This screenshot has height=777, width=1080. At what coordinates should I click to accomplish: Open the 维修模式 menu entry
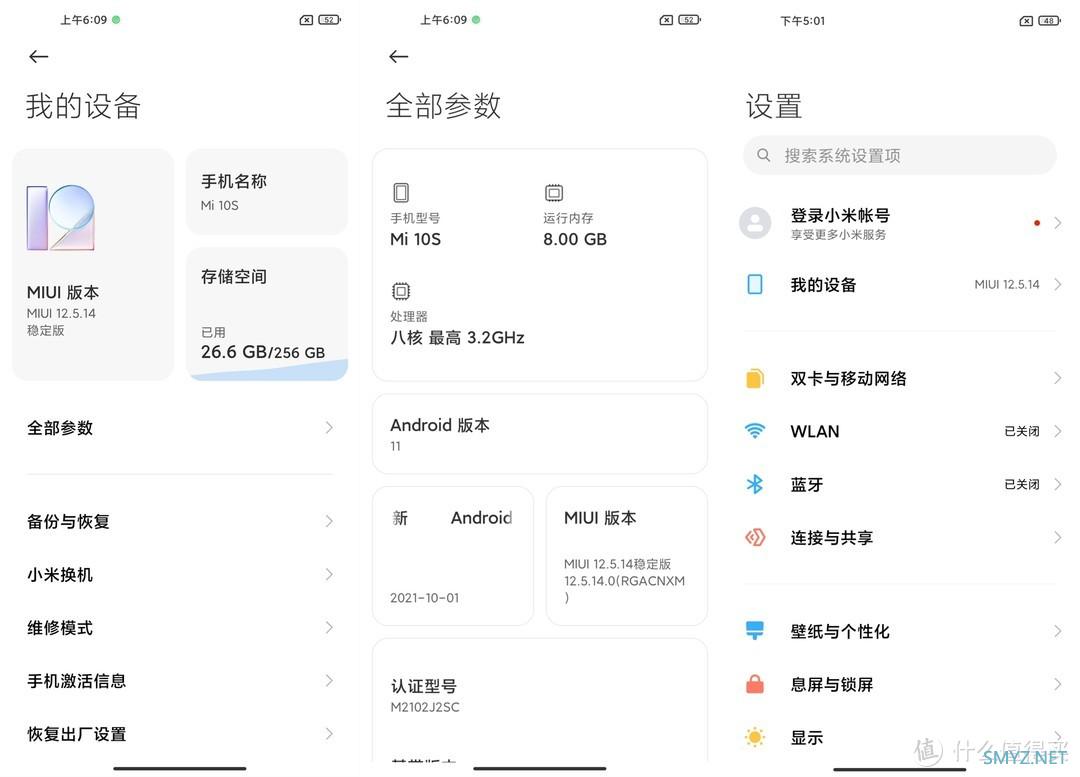(180, 628)
